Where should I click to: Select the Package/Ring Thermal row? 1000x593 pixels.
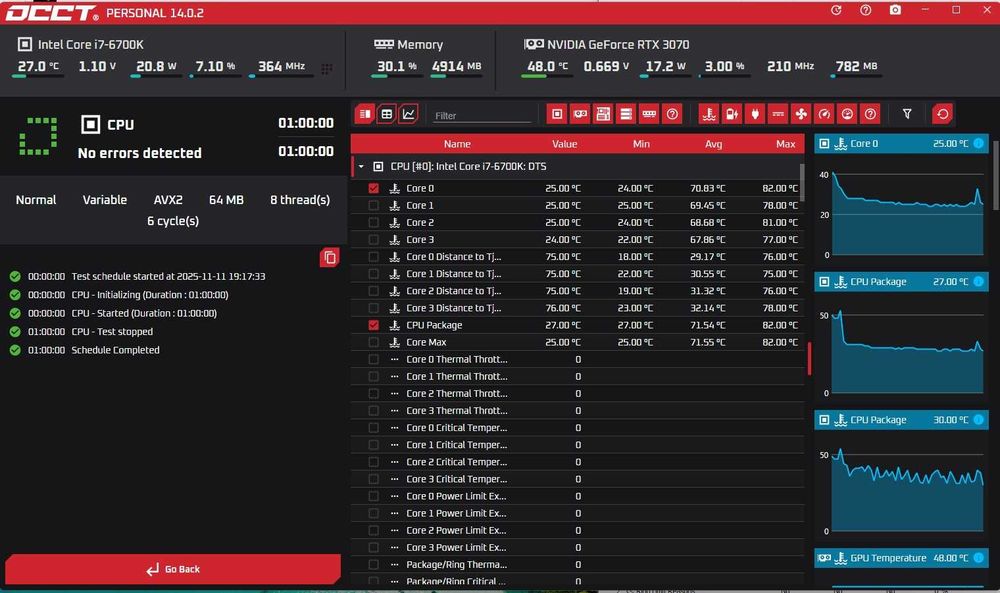click(x=577, y=565)
